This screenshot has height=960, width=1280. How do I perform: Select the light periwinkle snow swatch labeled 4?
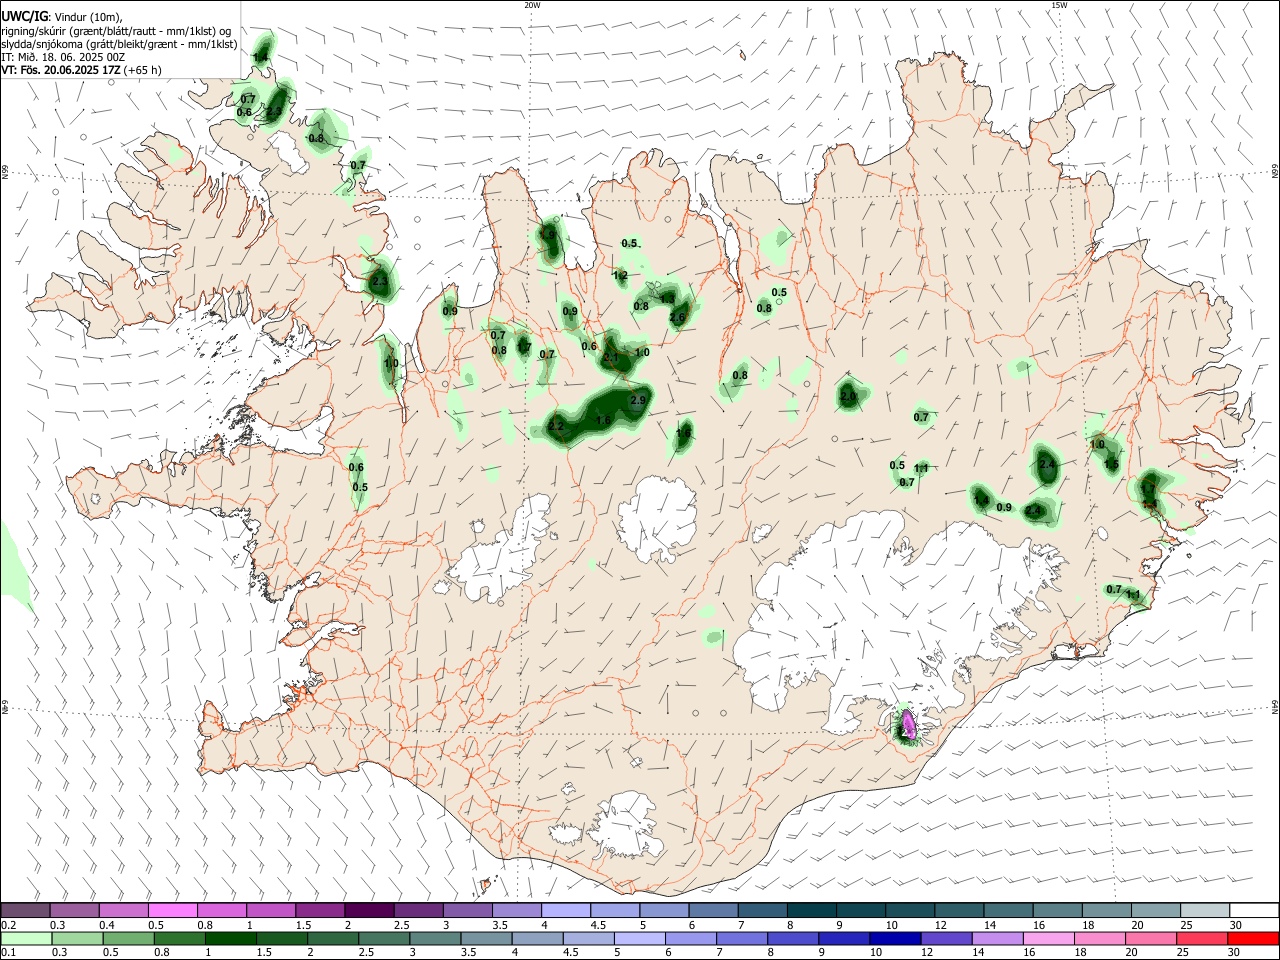pos(566,911)
